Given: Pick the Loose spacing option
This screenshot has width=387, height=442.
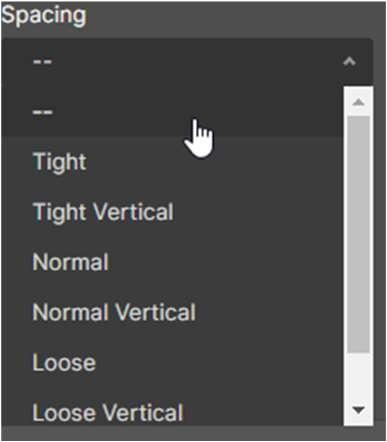Looking at the screenshot, I should tap(172, 363).
